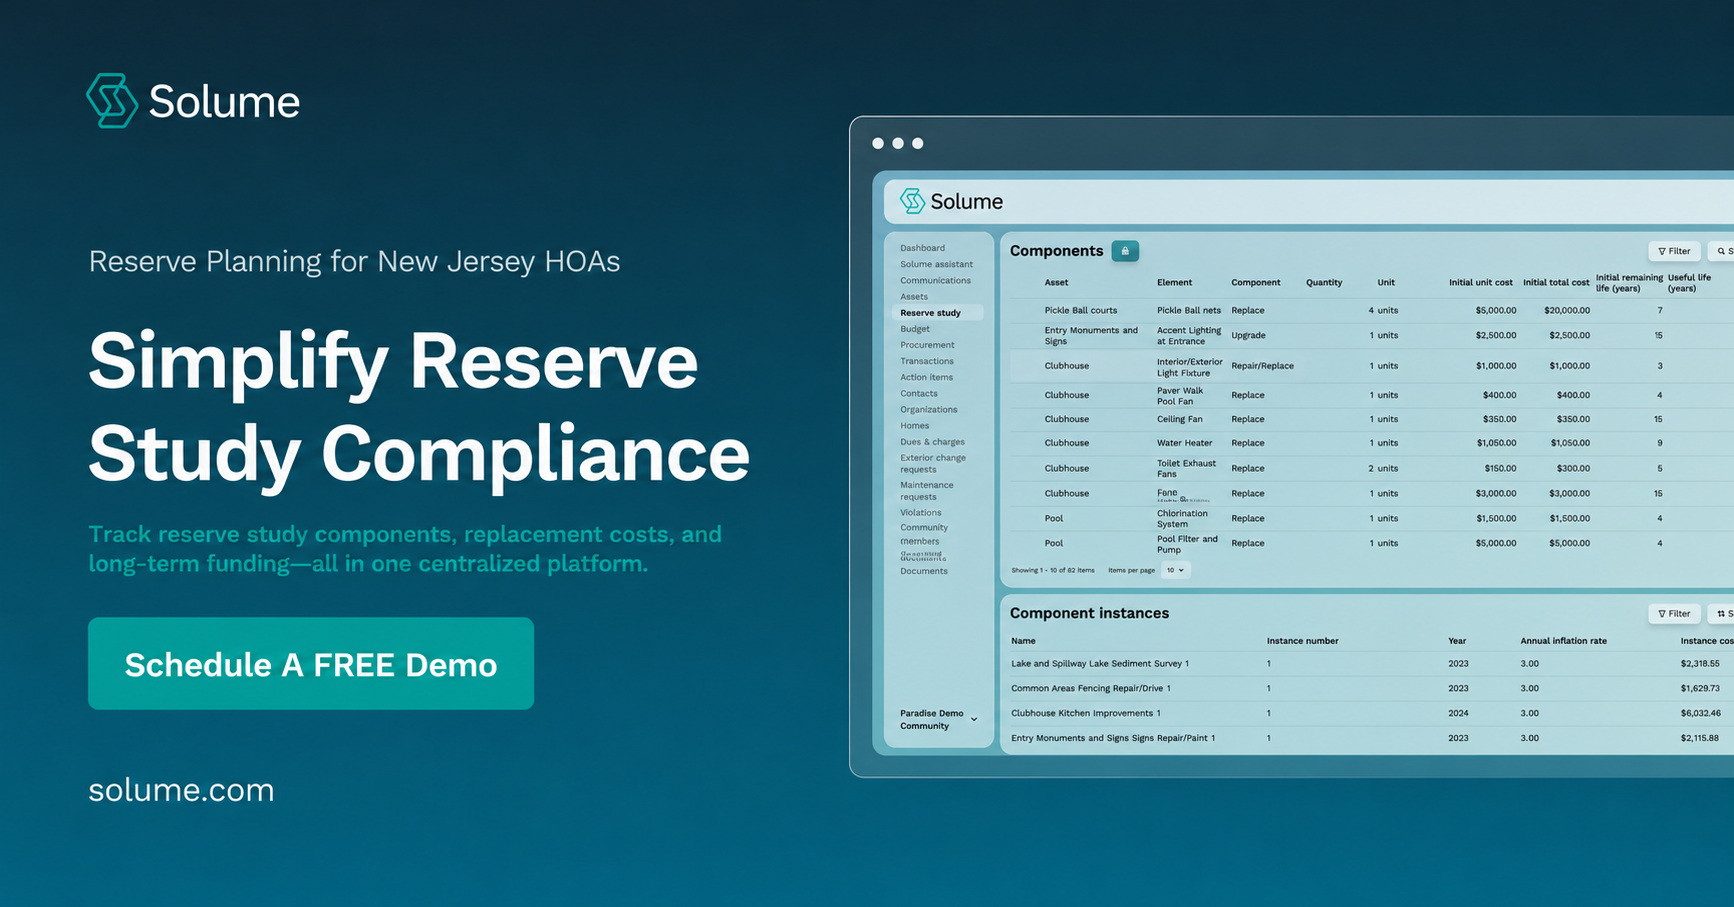The width and height of the screenshot is (1734, 907).
Task: Open the Solume assistant sidebar item
Action: (x=936, y=264)
